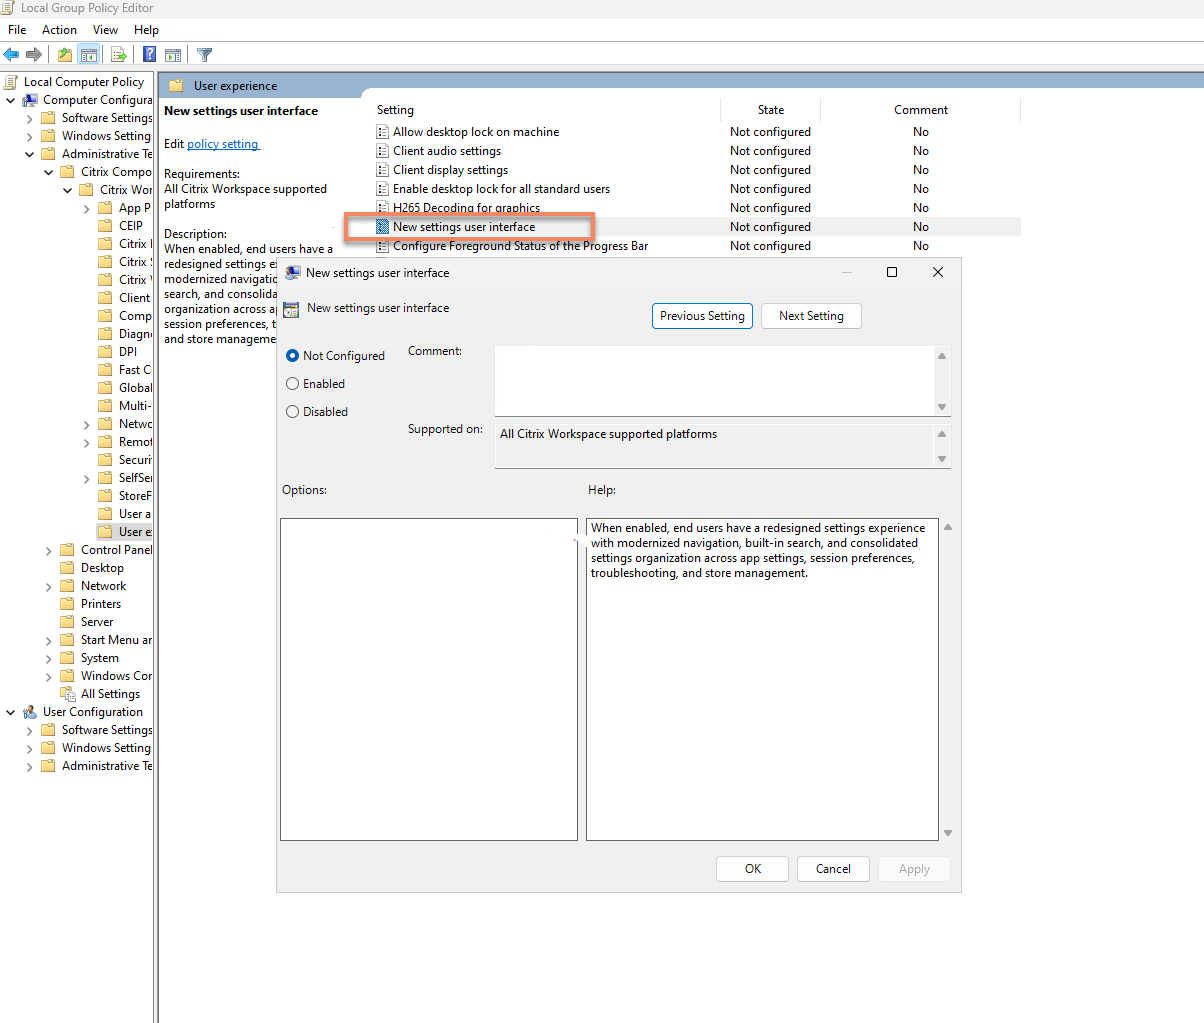Open the Help question-mark toolbar icon

point(149,55)
